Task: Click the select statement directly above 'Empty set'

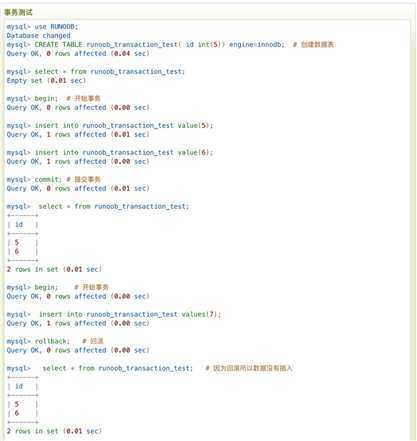Action: [x=95, y=72]
